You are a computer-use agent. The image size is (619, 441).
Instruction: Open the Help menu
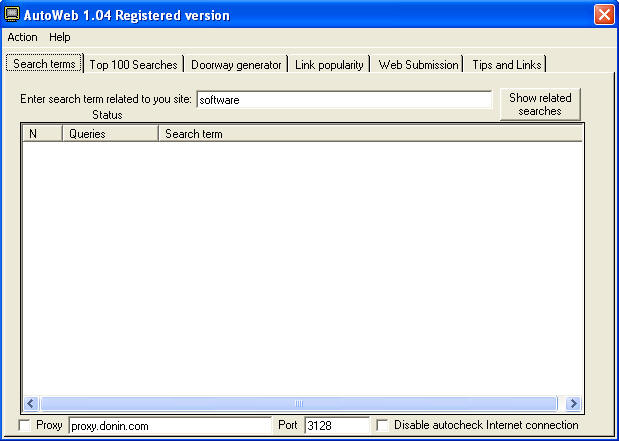click(60, 37)
